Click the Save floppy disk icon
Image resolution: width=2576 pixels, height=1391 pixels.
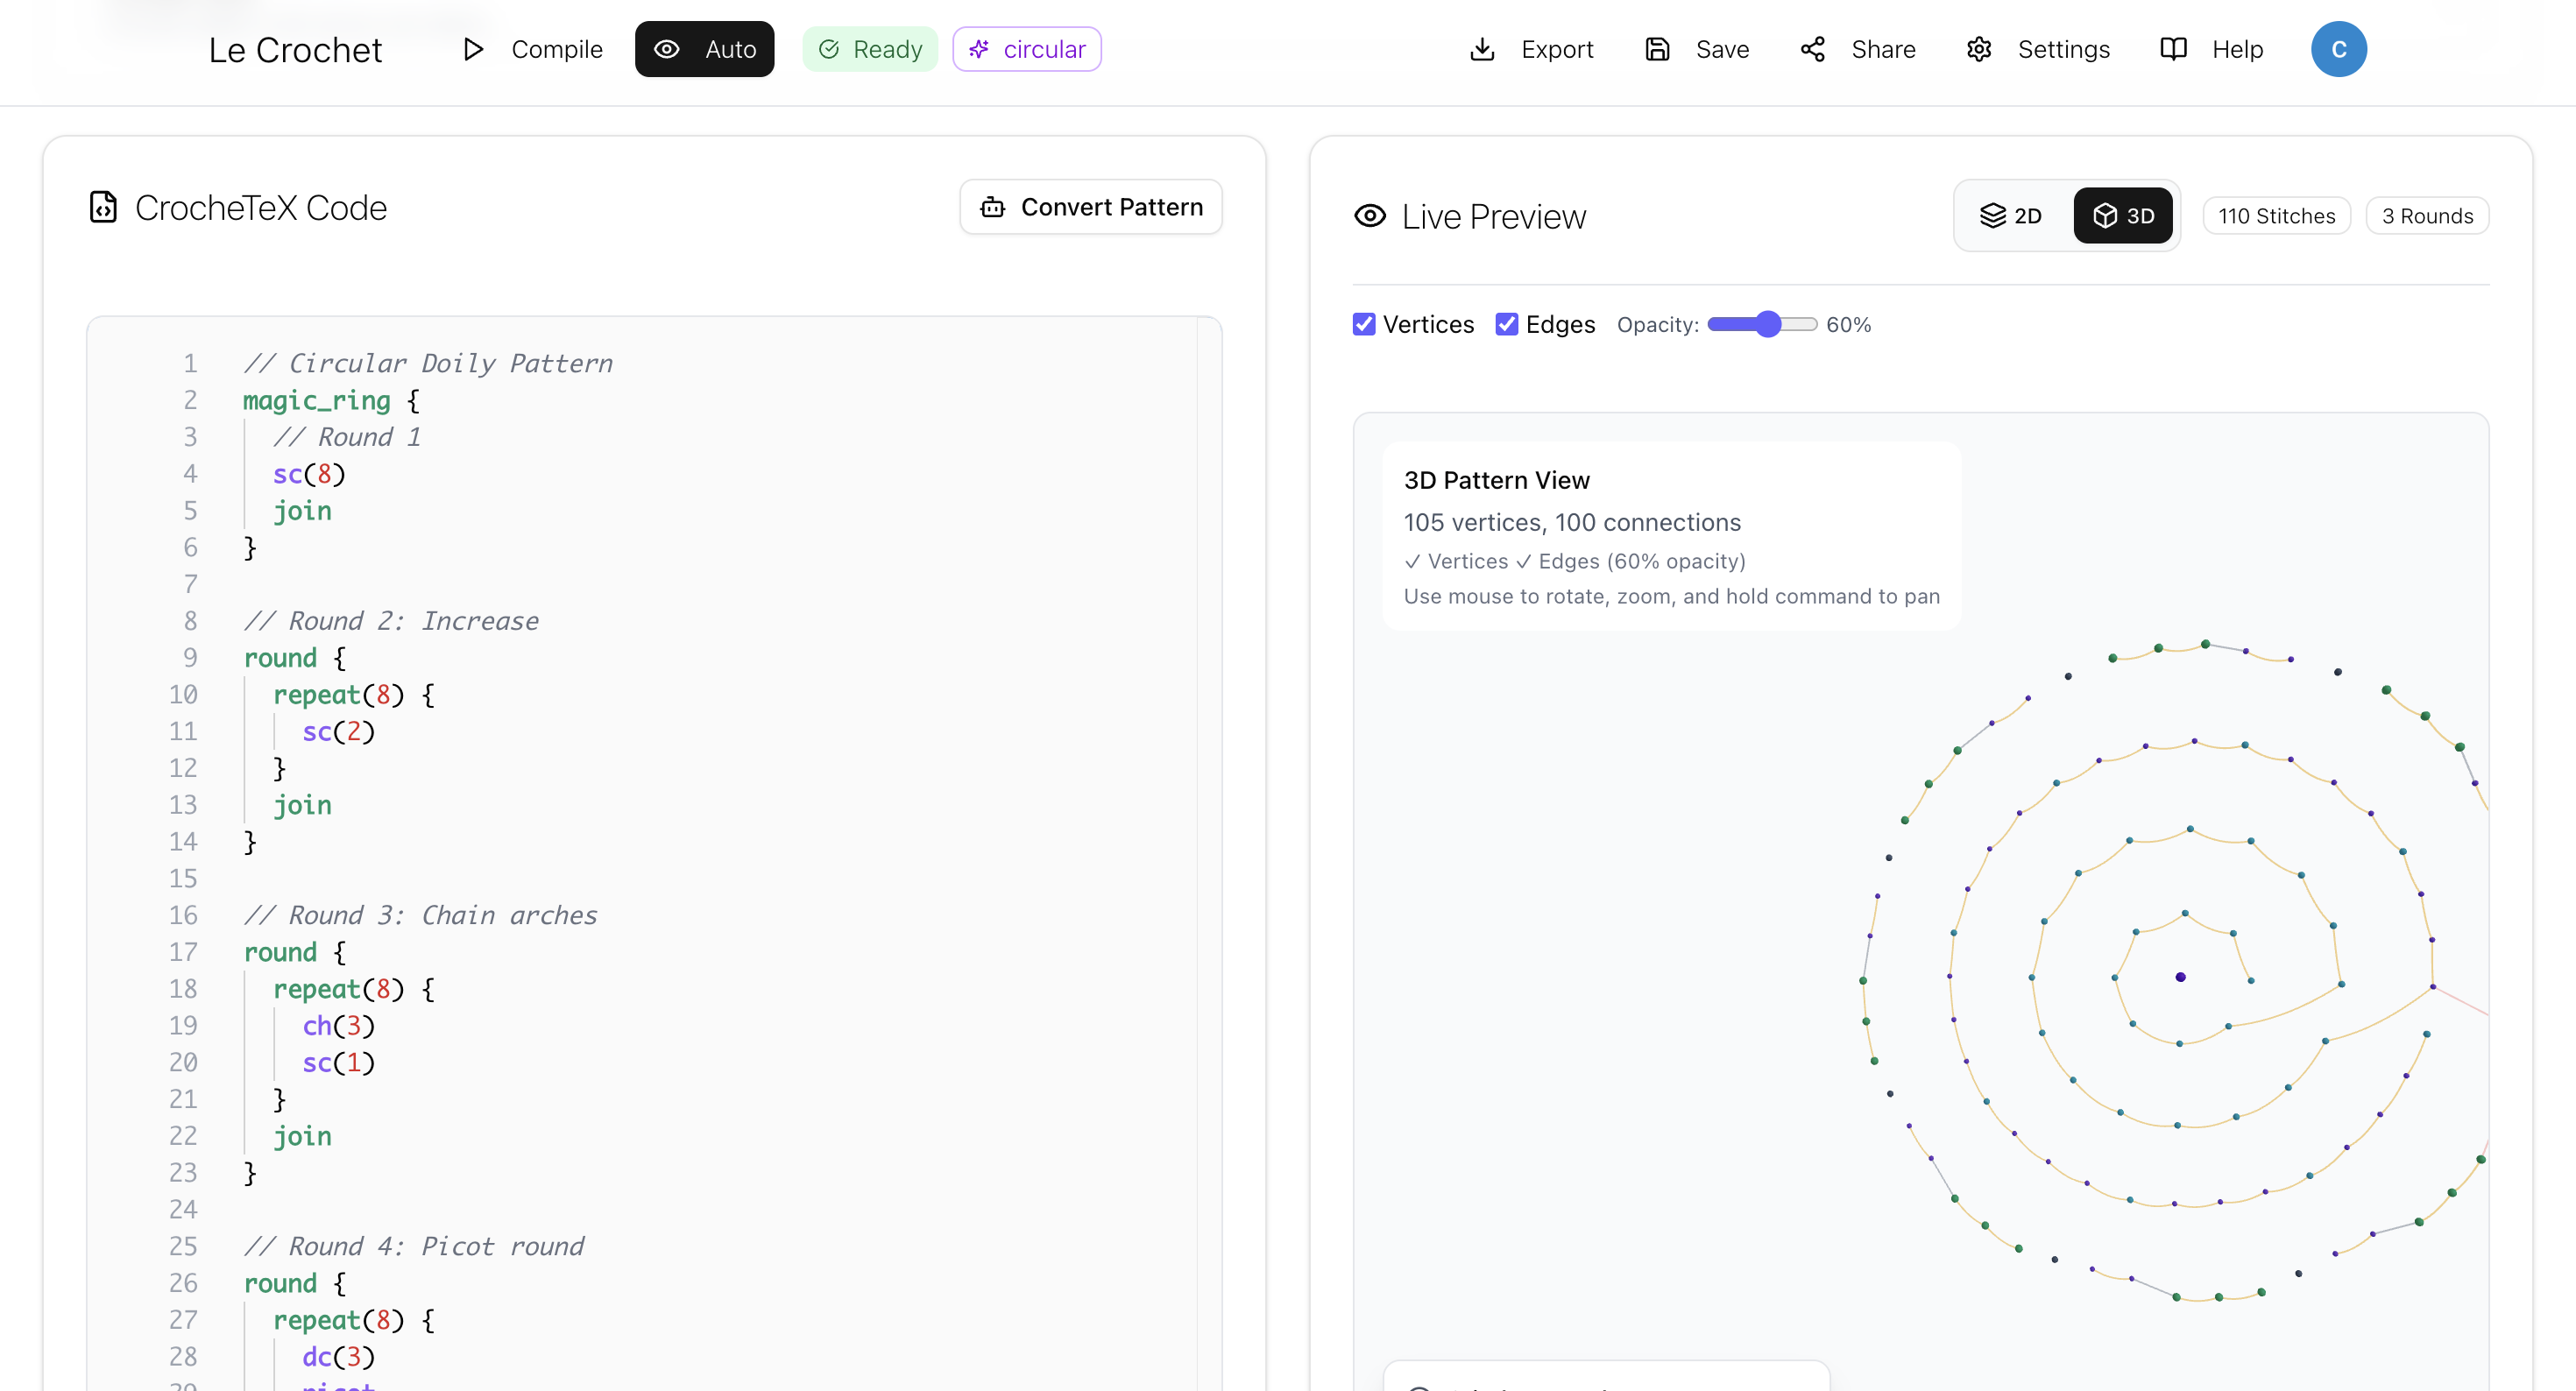[1657, 49]
